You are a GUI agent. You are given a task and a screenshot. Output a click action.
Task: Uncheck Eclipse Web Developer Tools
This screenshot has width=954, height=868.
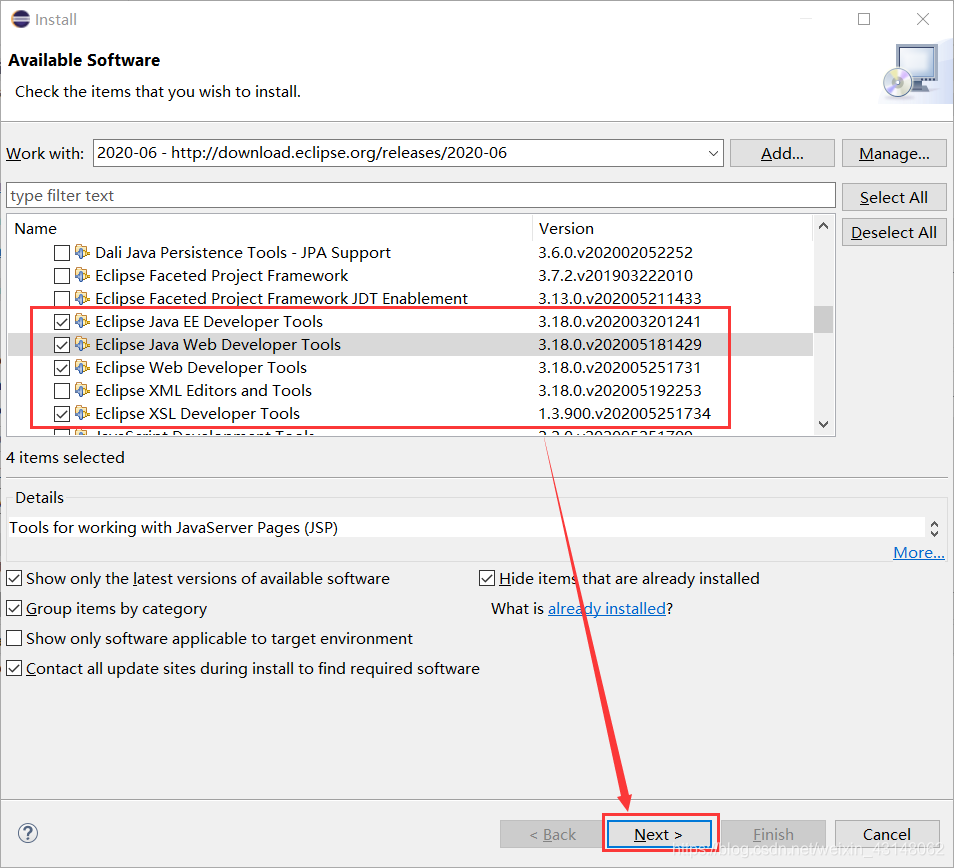[x=61, y=368]
